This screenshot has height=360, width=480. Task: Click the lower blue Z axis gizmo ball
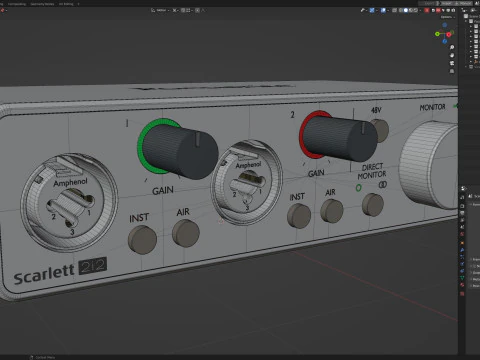[445, 41]
